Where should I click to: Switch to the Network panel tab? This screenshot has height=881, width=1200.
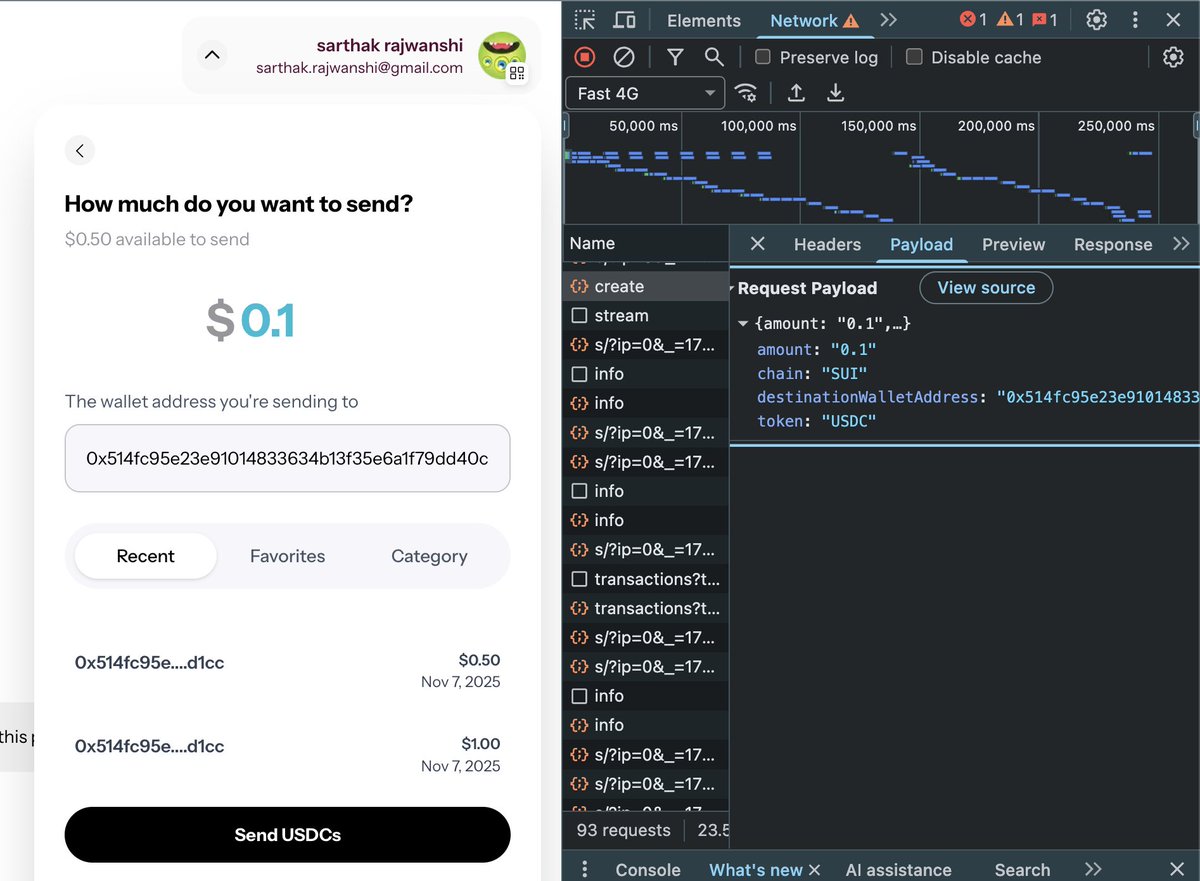(x=814, y=20)
